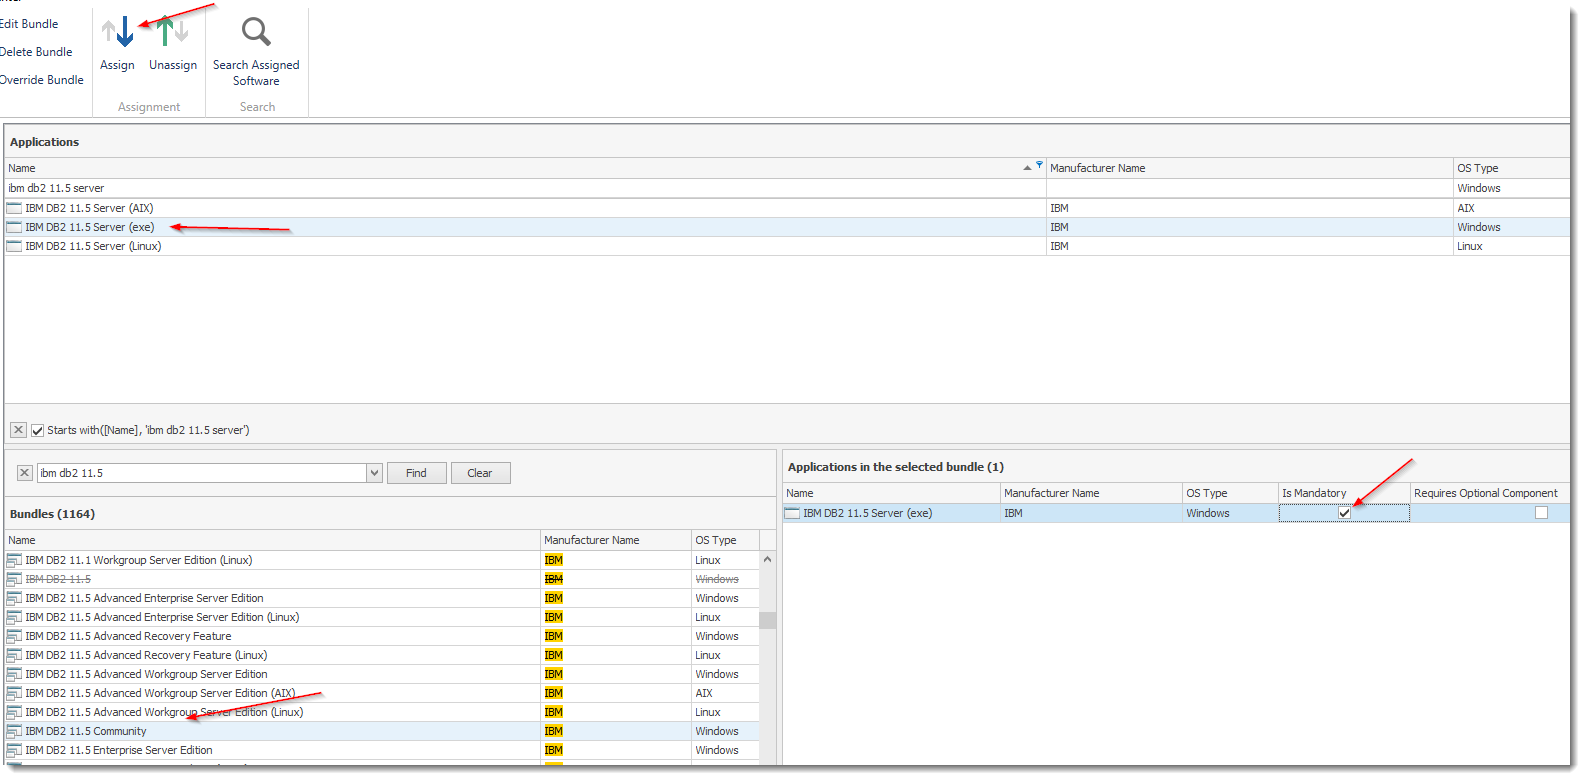This screenshot has height=780, width=1585.
Task: Remove filter with X beside Starts with
Action: pyautogui.click(x=18, y=430)
